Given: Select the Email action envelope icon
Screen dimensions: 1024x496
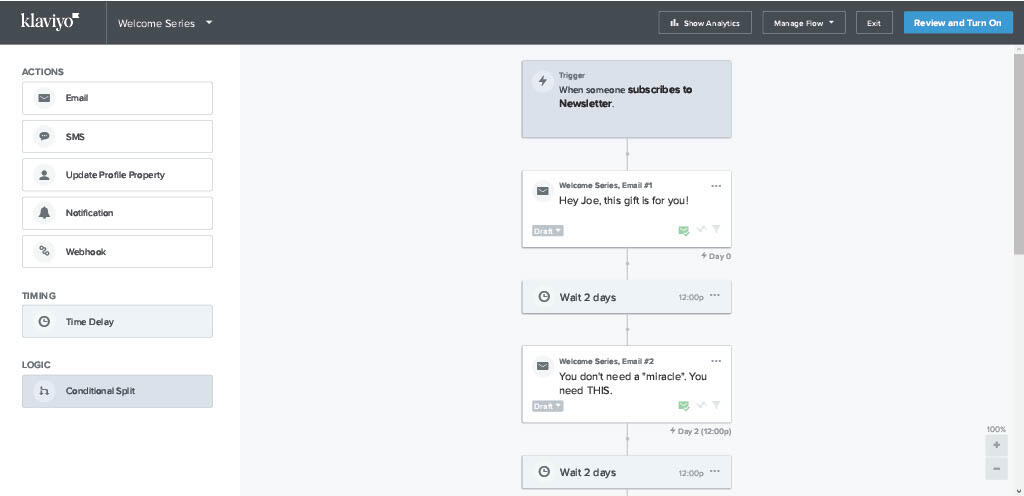Looking at the screenshot, I should pyautogui.click(x=44, y=98).
